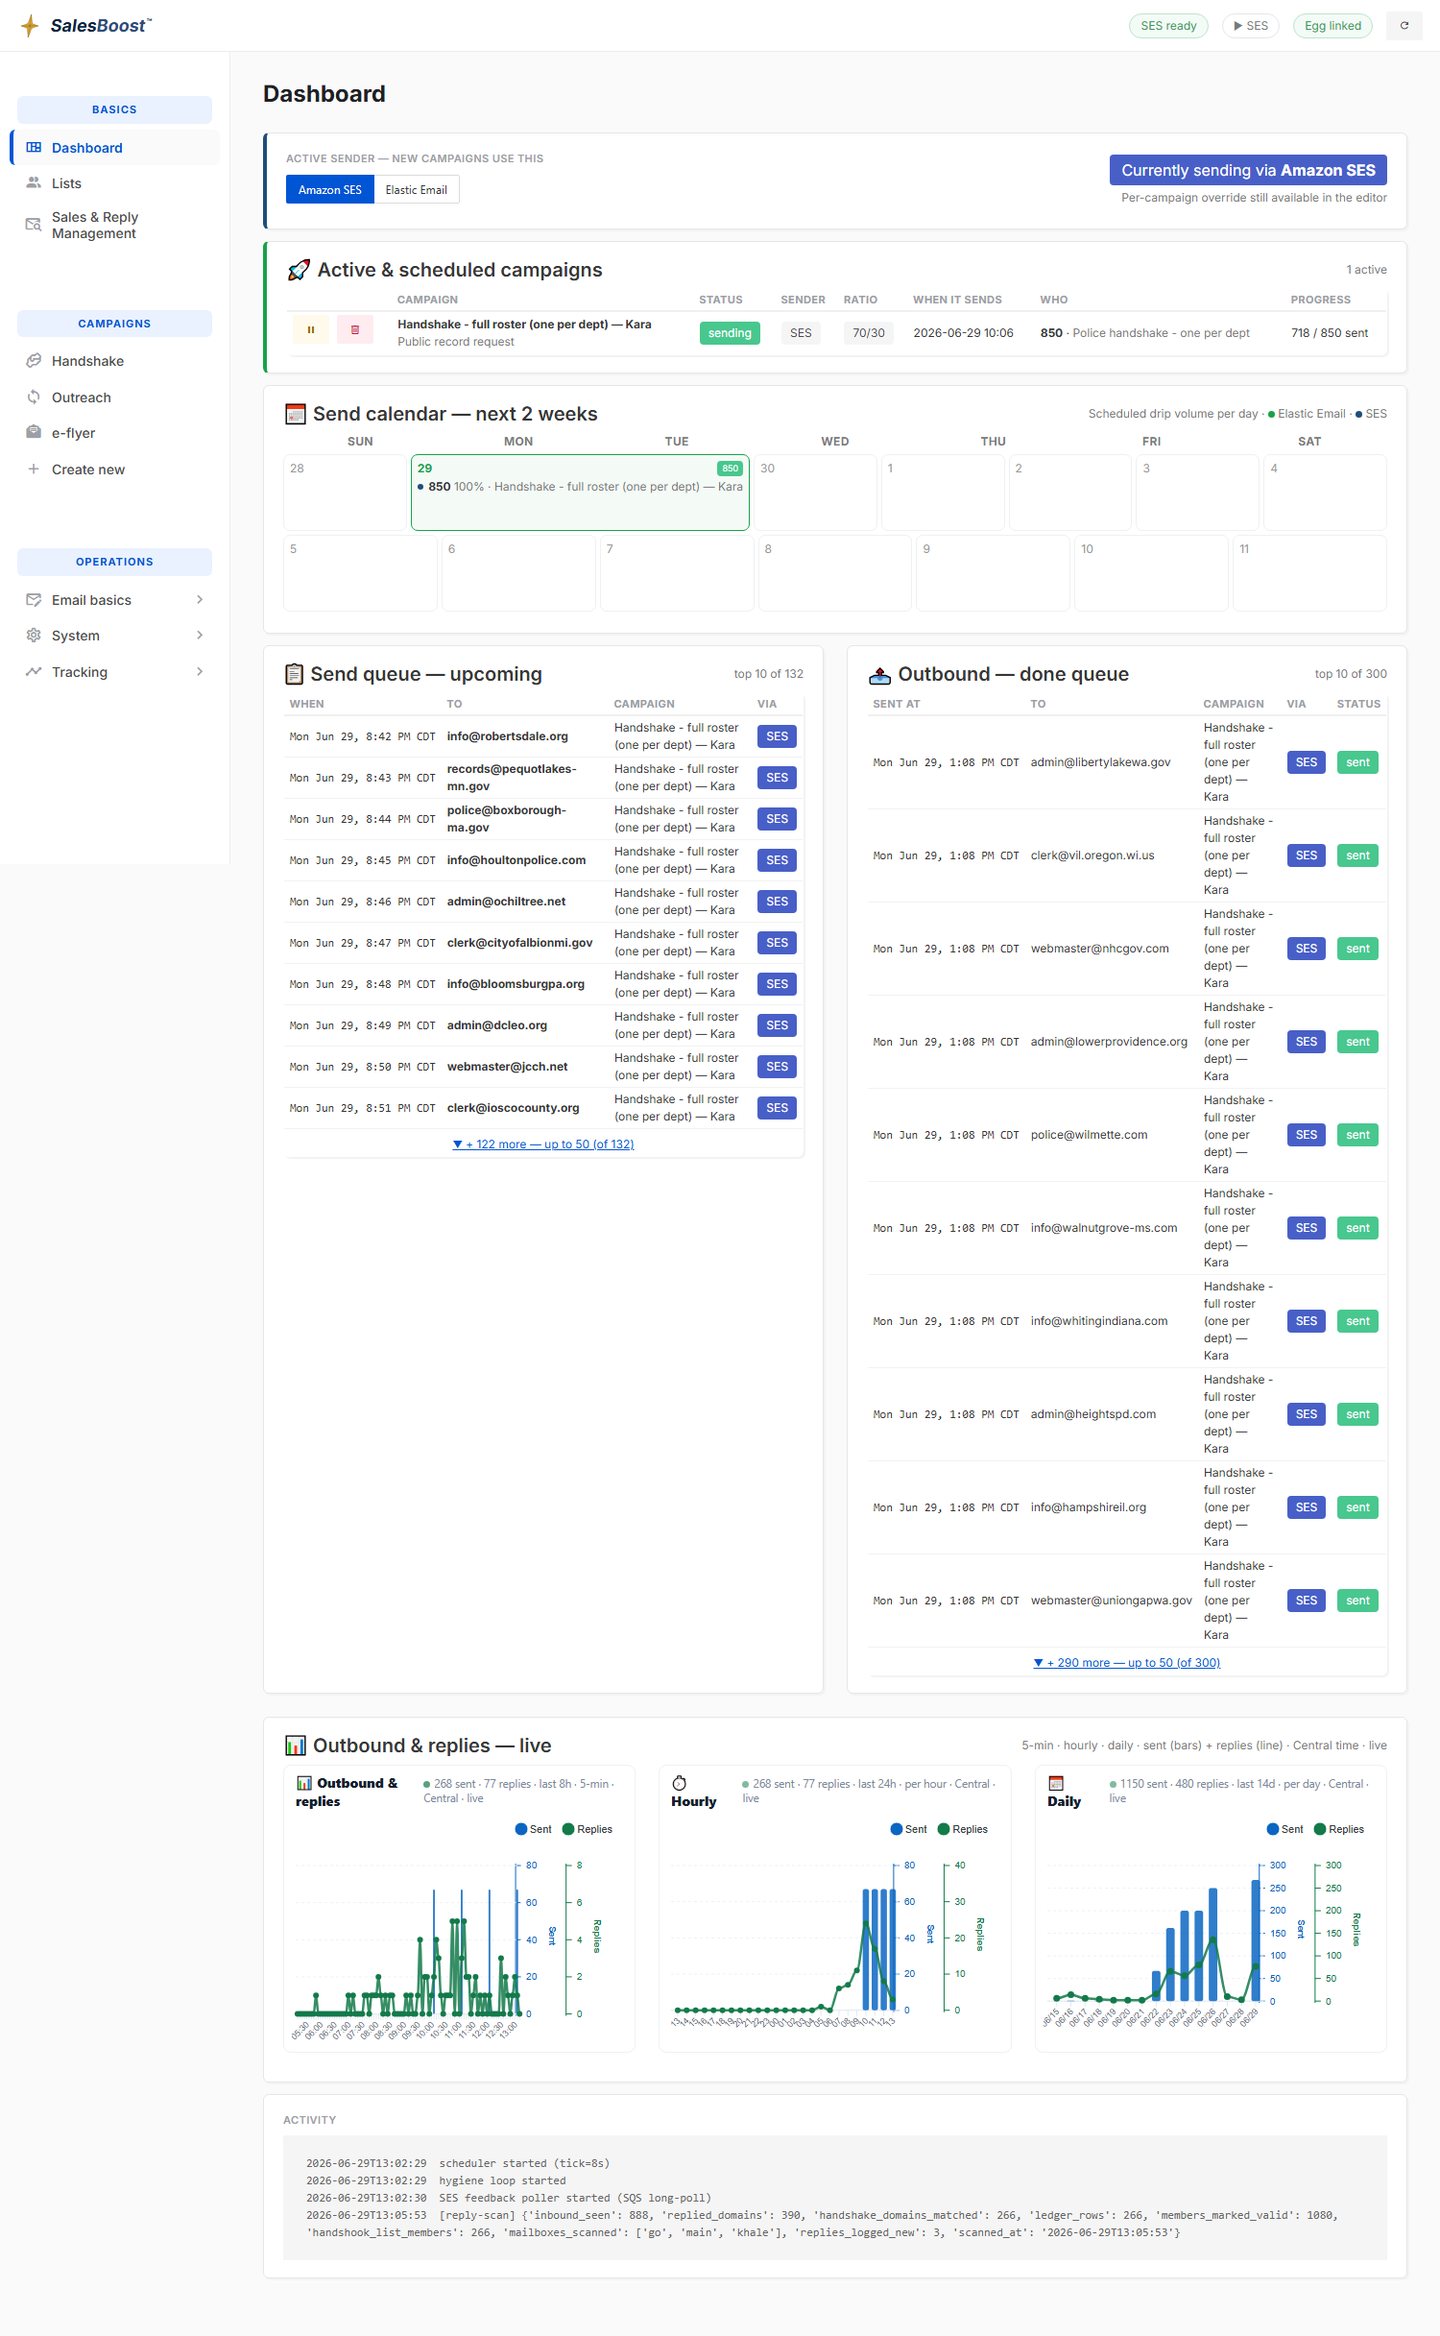Click calendar day 29 Handshake entry

[x=580, y=487]
